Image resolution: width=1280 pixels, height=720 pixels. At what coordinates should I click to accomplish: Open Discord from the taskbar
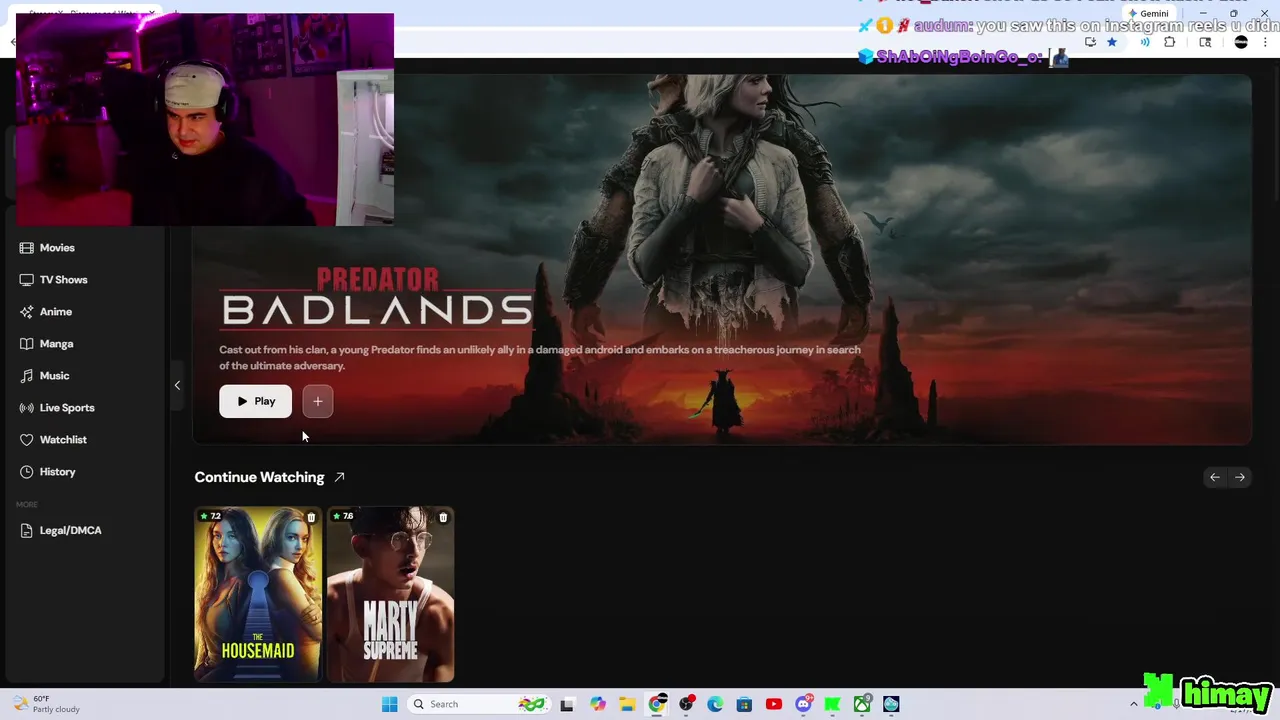point(803,704)
